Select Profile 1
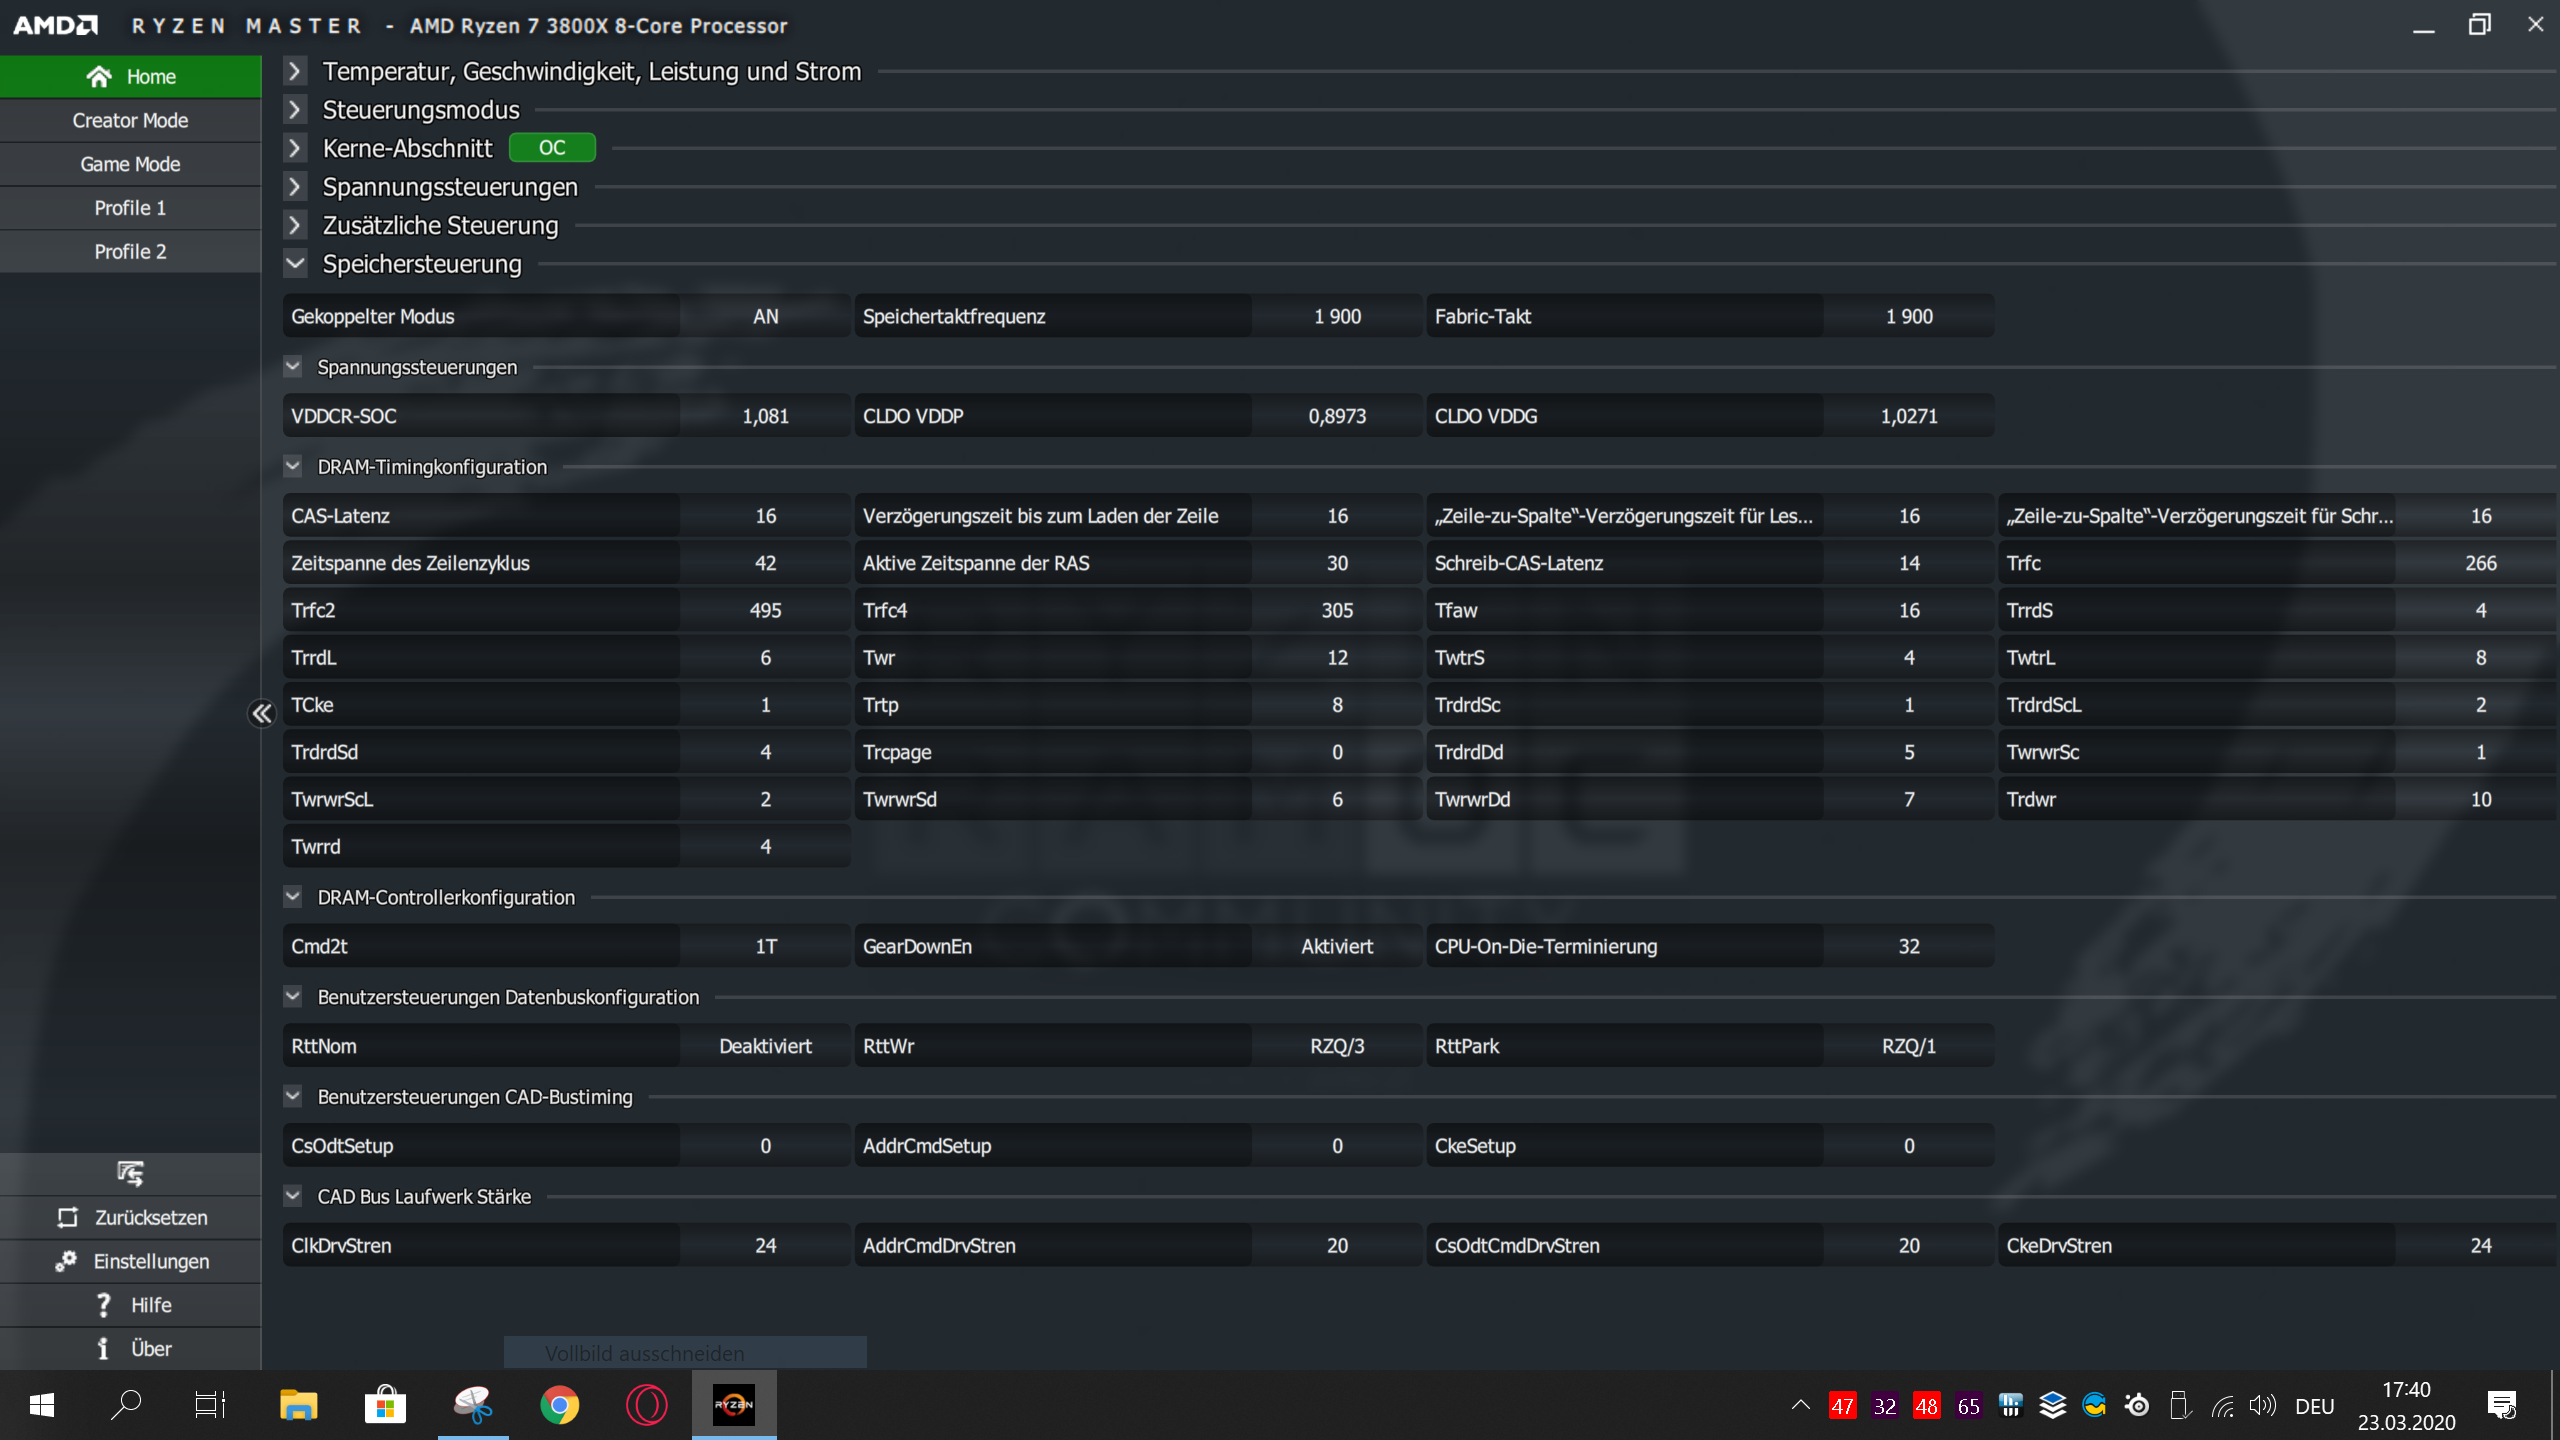Image resolution: width=2560 pixels, height=1440 pixels. [130, 208]
